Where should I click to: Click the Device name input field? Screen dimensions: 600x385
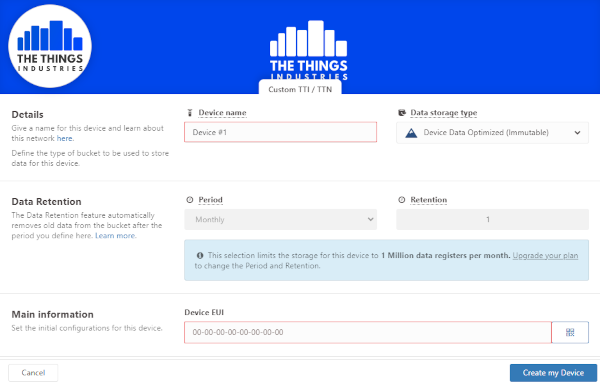pos(280,132)
